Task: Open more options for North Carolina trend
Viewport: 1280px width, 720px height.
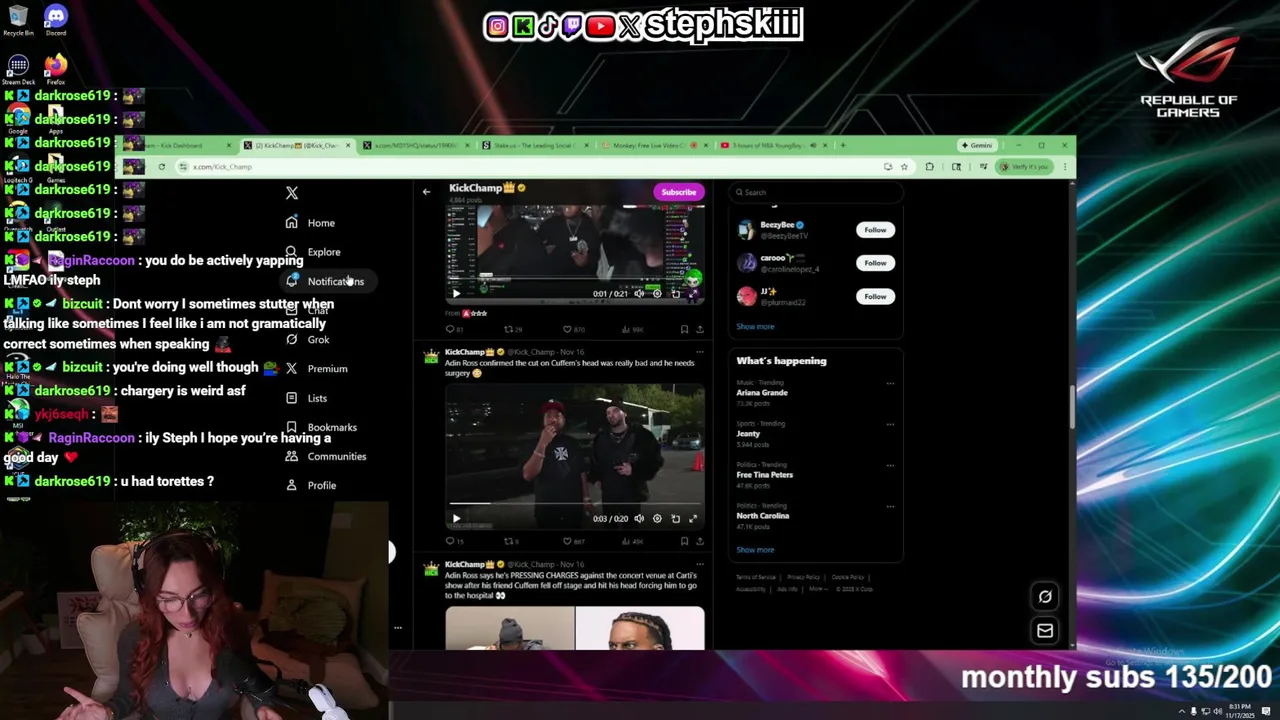Action: point(890,506)
